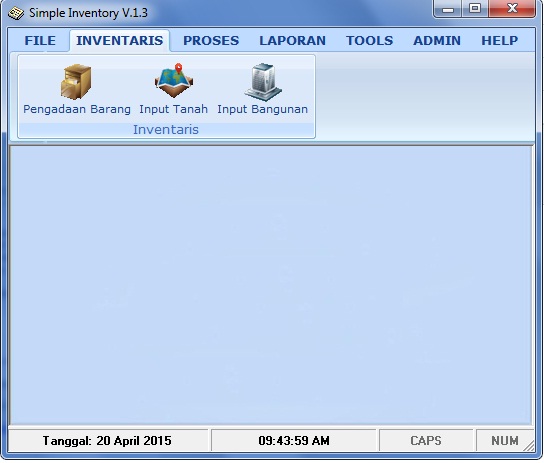Viewport: 544px width, 463px height.
Task: Open the ADMIN tab
Action: (437, 41)
